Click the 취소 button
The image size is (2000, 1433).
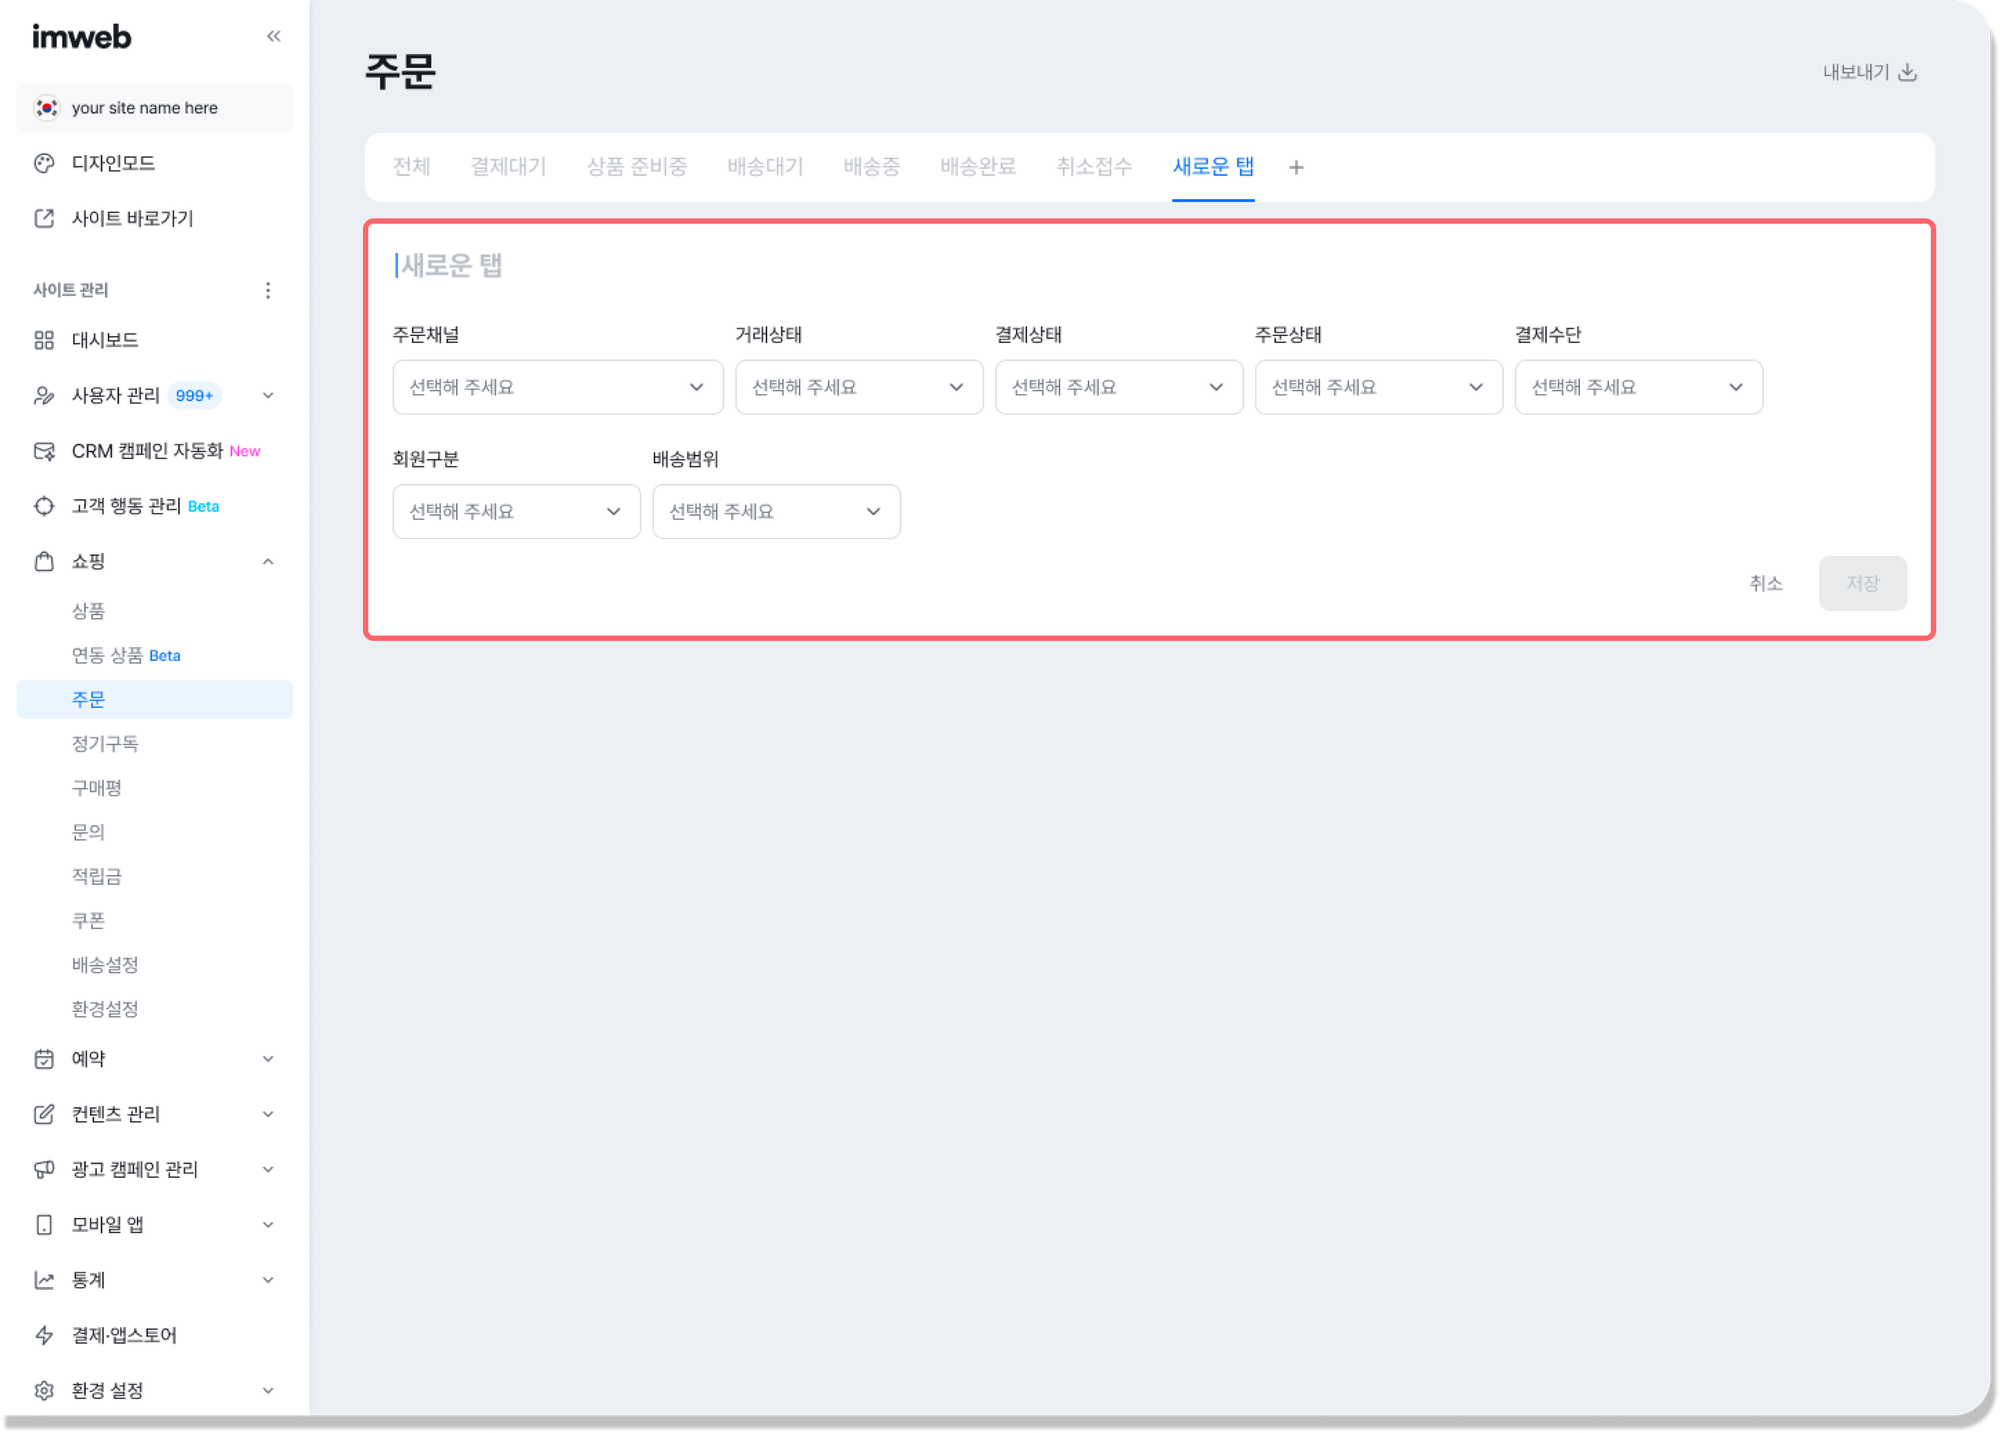click(1765, 583)
